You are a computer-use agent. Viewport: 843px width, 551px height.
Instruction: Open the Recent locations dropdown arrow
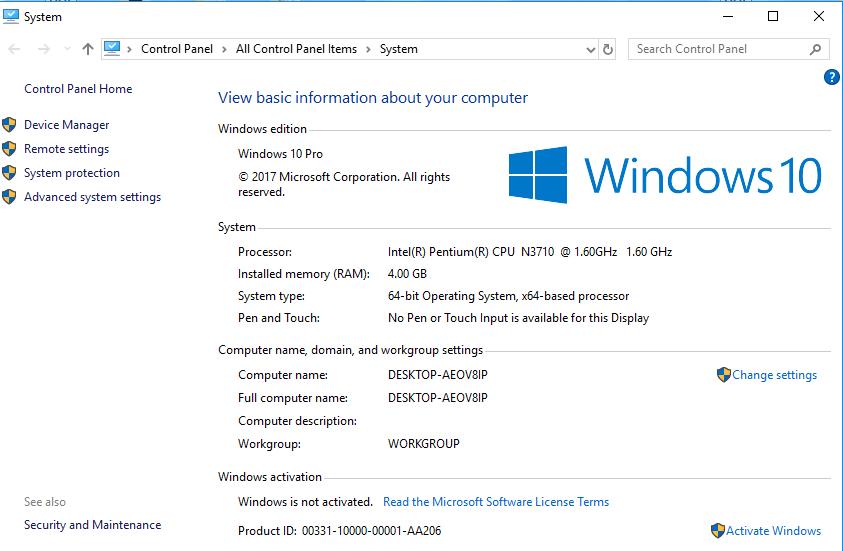point(67,49)
